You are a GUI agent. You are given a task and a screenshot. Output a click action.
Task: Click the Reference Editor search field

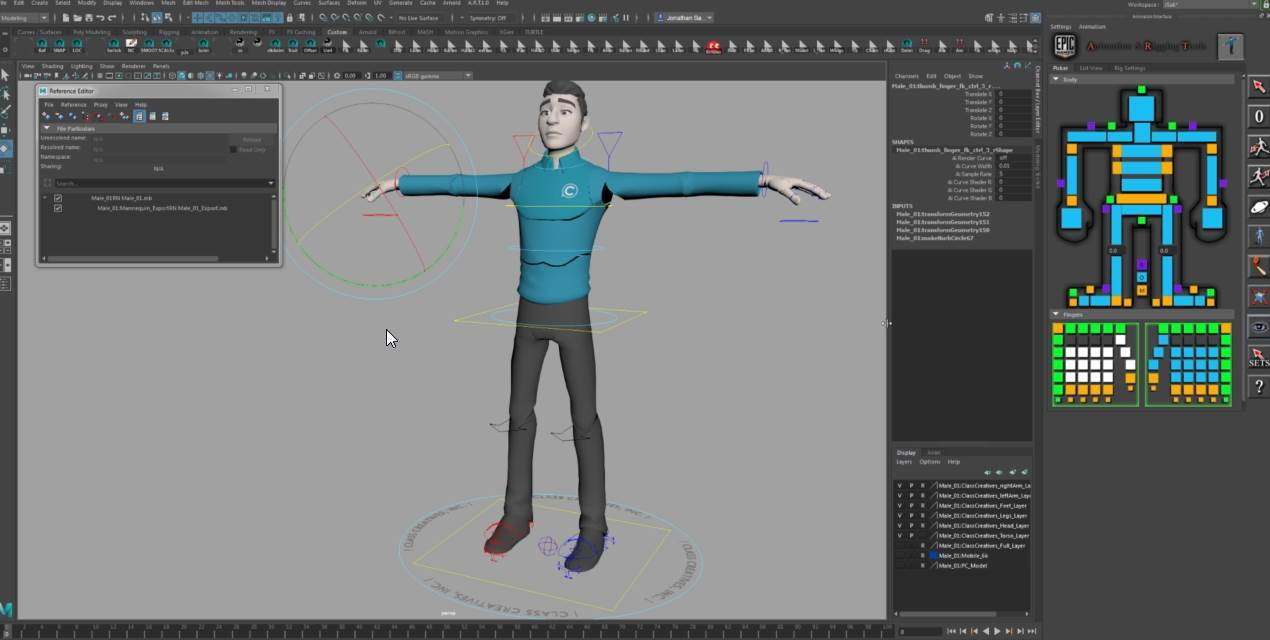tap(160, 183)
